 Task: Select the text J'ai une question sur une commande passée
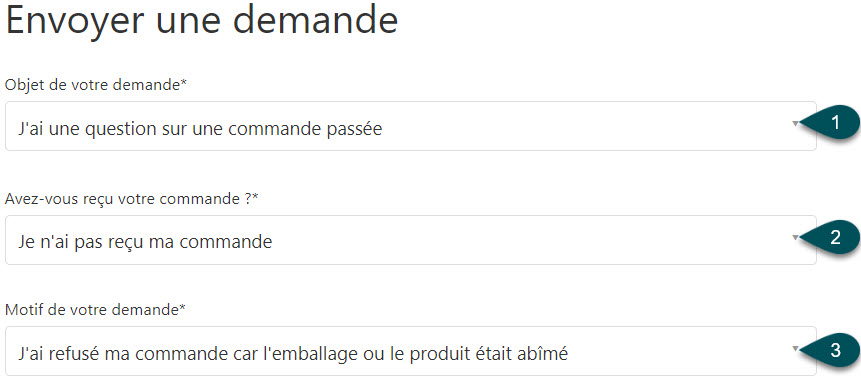[200, 129]
